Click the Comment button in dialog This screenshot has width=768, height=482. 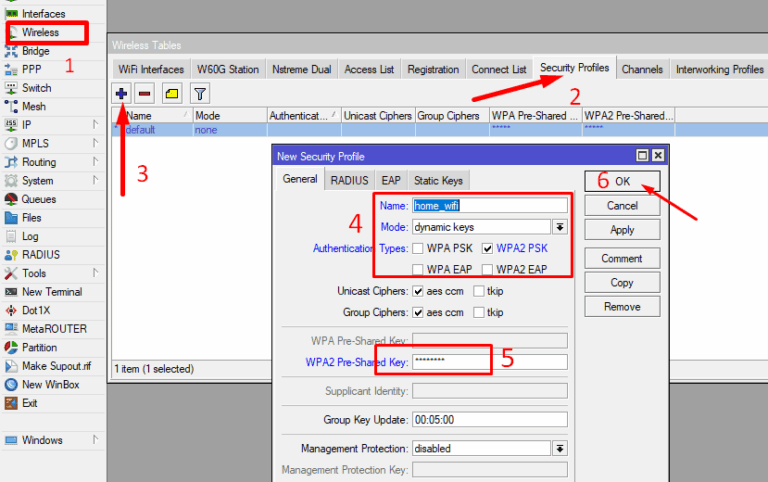622,258
